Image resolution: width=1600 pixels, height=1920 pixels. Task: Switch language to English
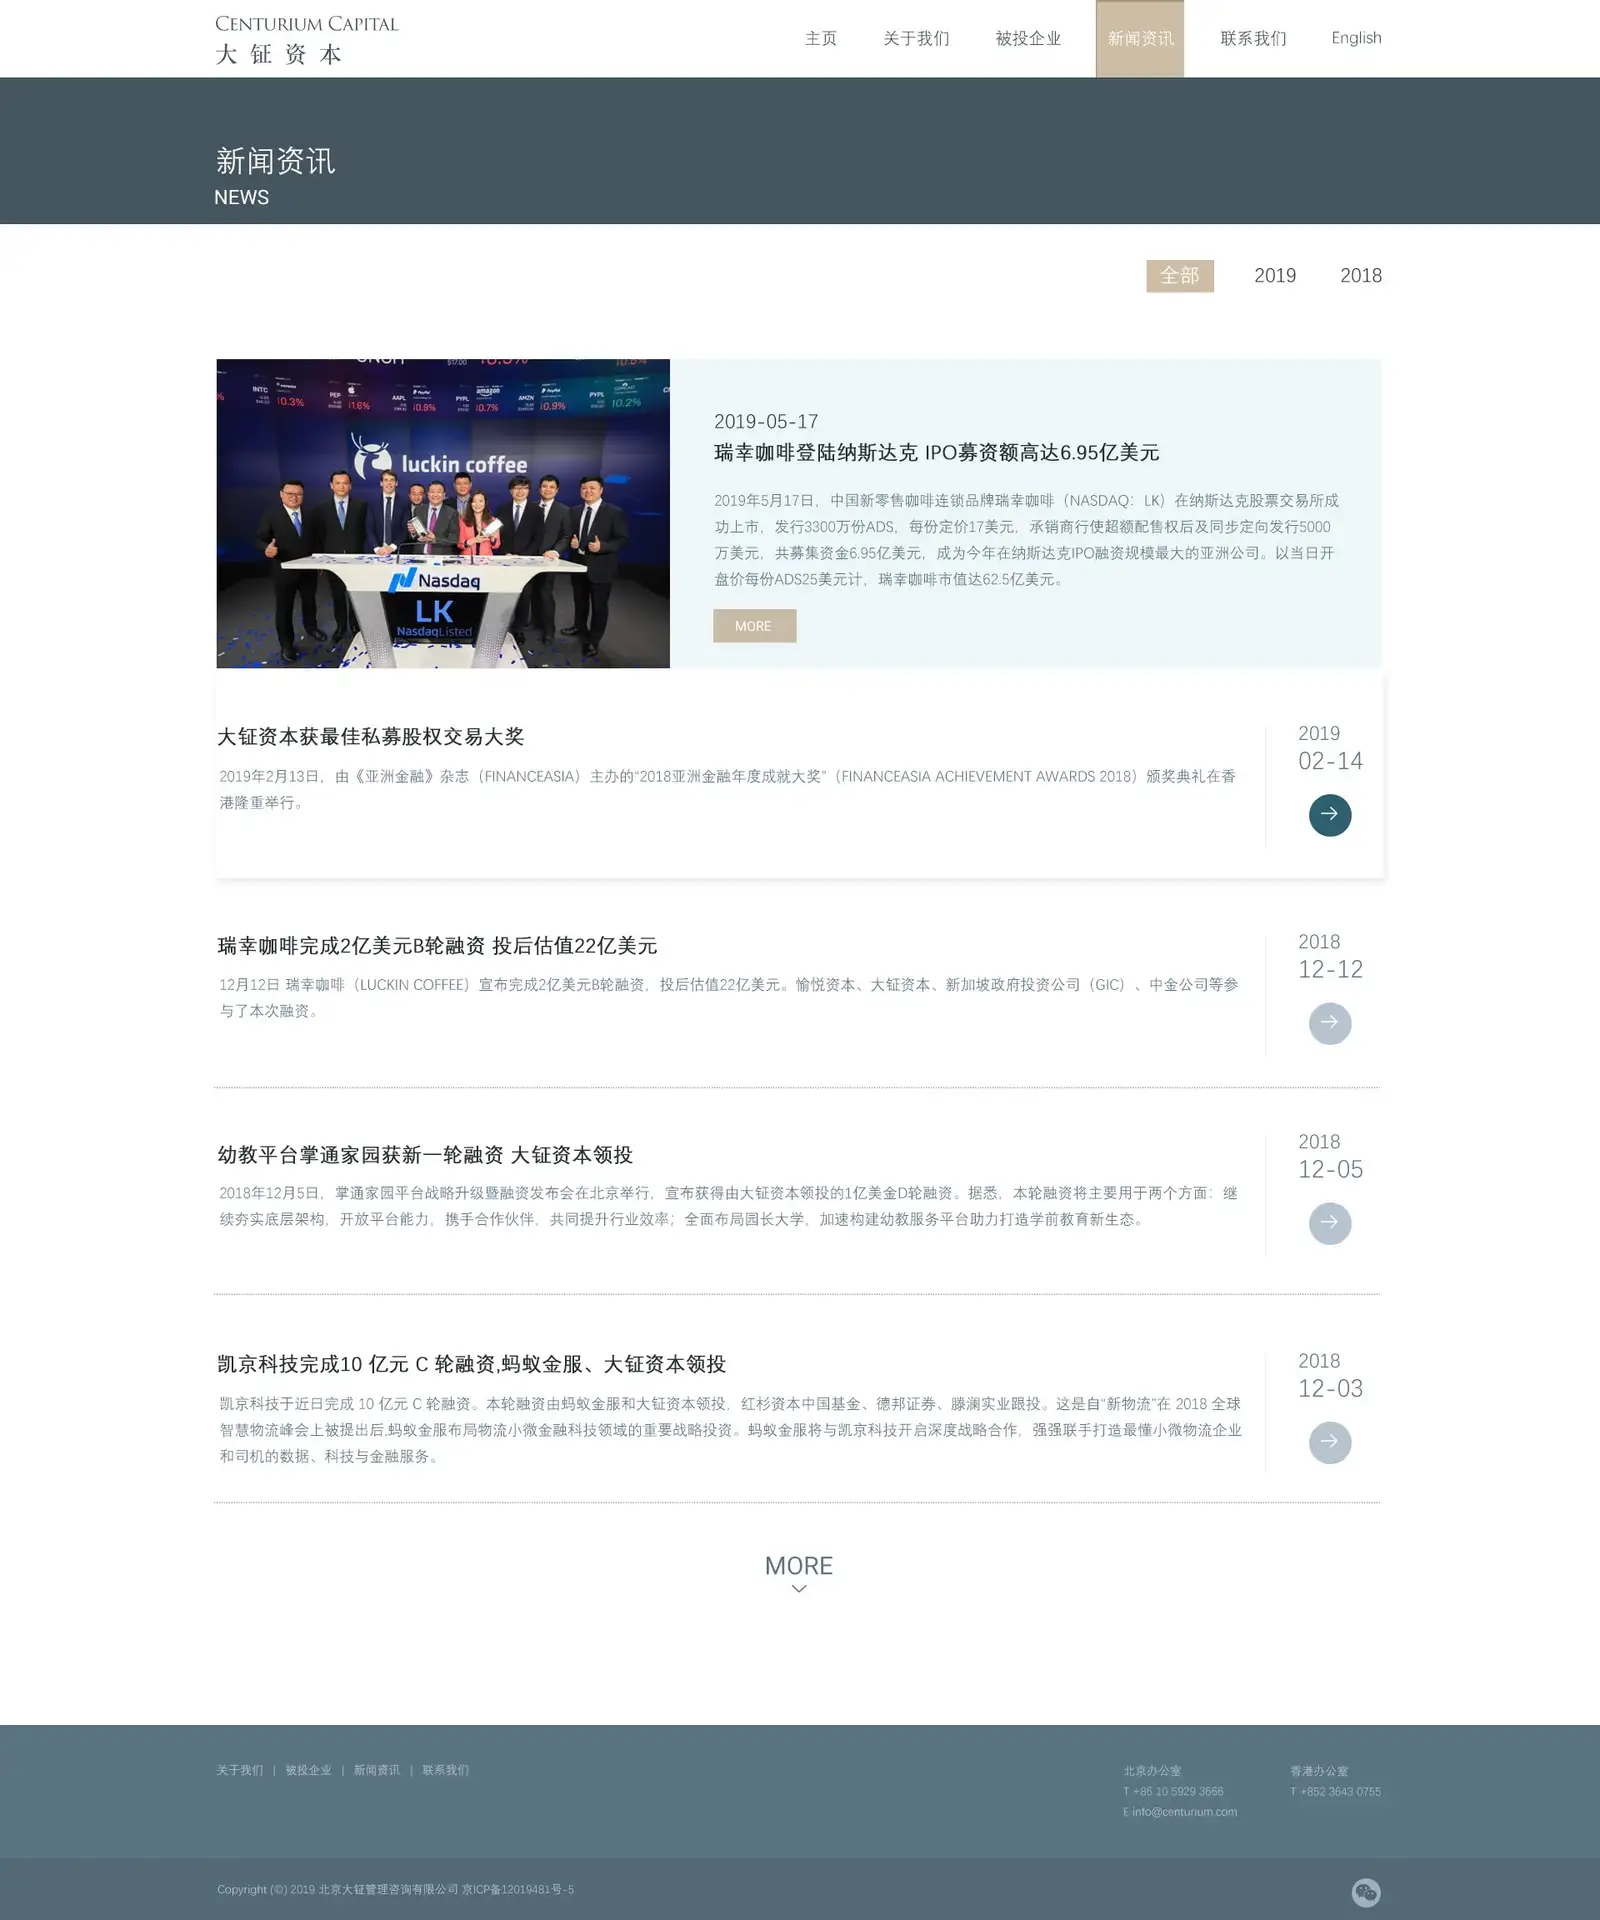pos(1356,38)
